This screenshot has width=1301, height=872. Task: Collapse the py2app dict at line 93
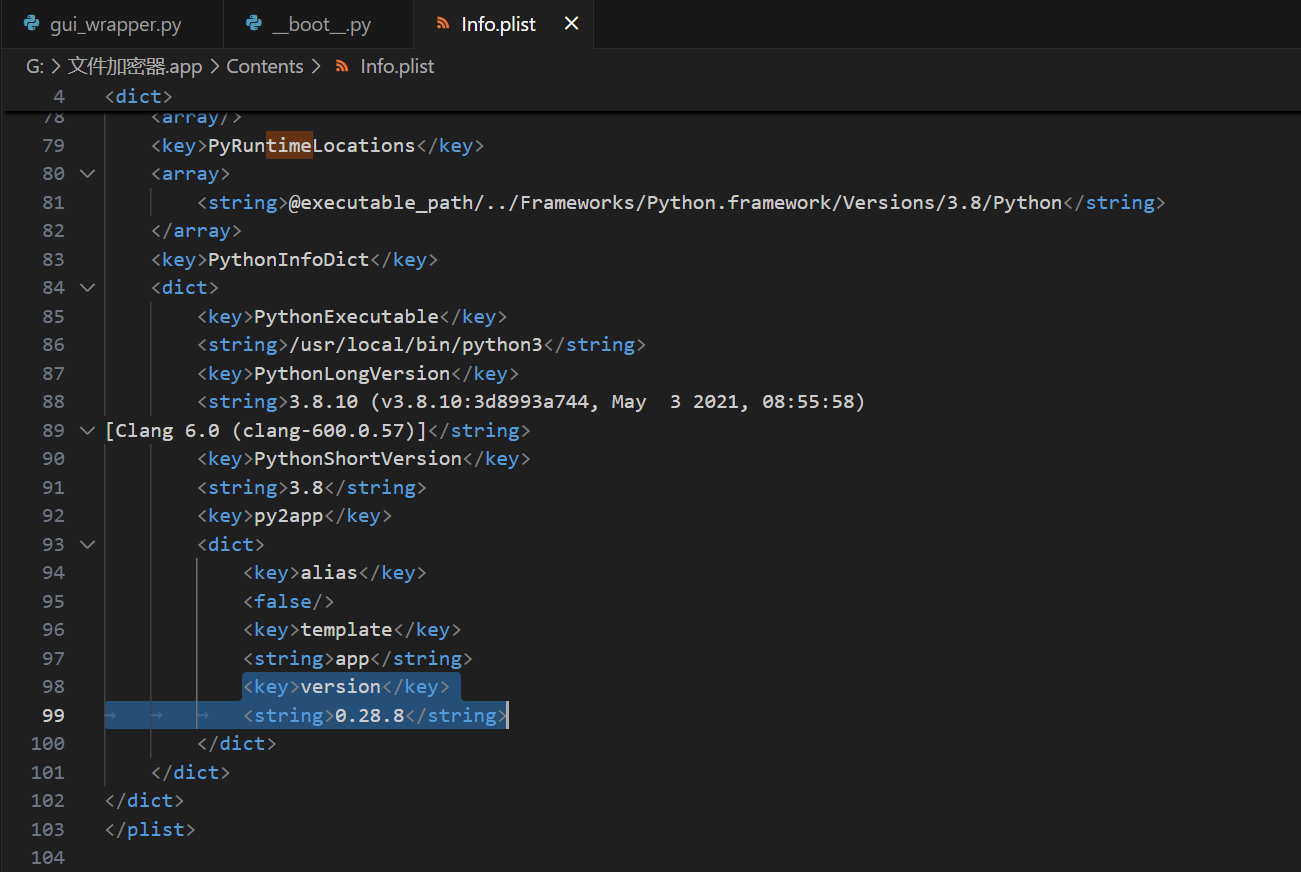(87, 545)
